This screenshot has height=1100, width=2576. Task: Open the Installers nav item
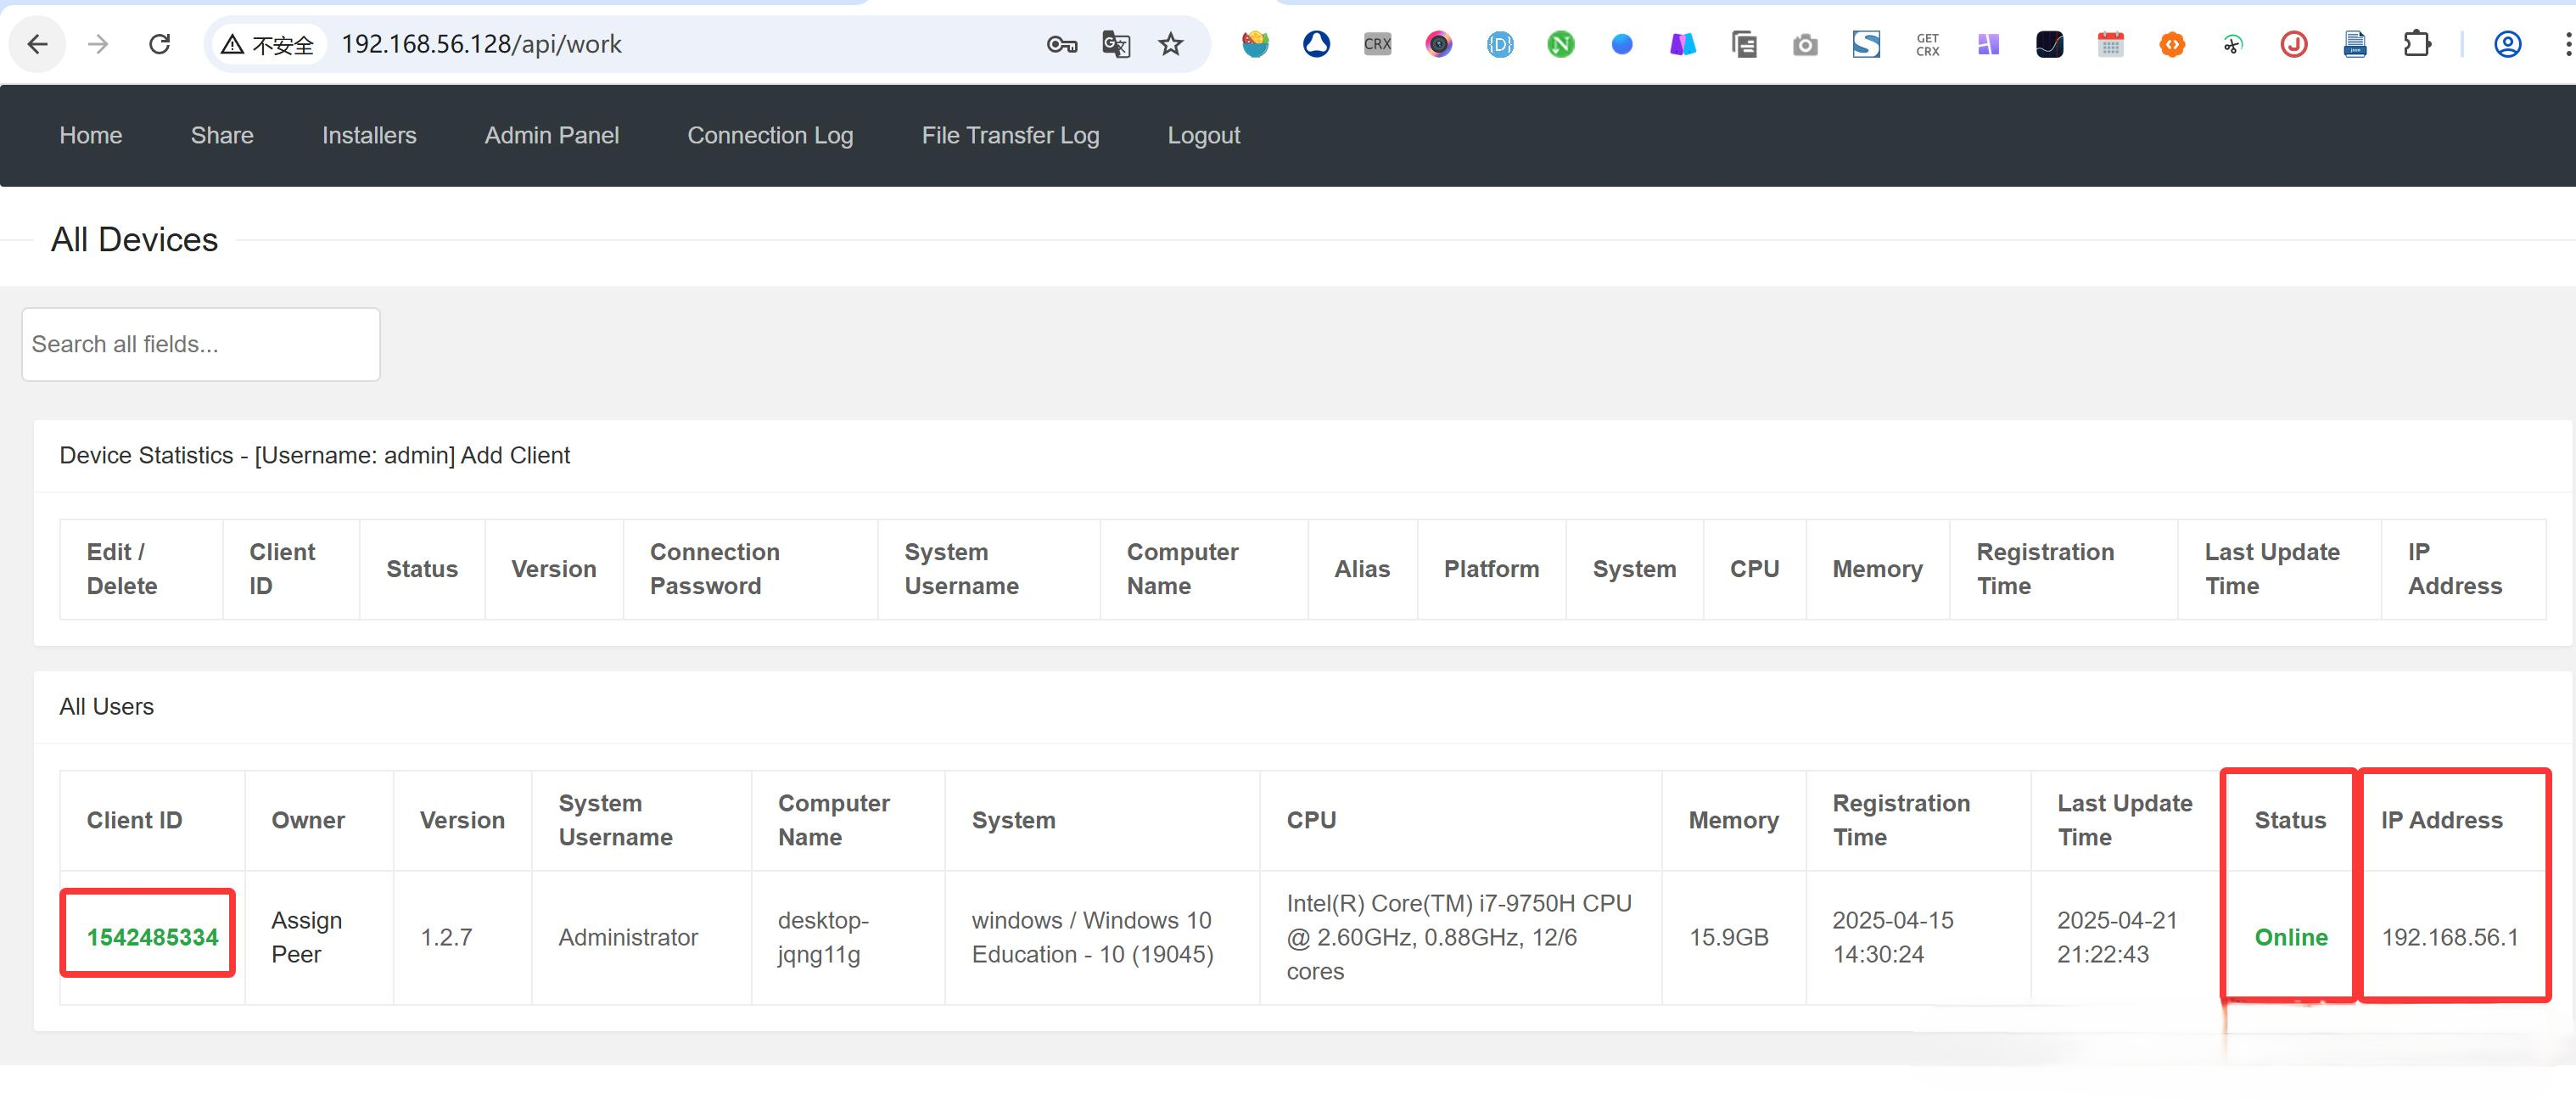[368, 135]
